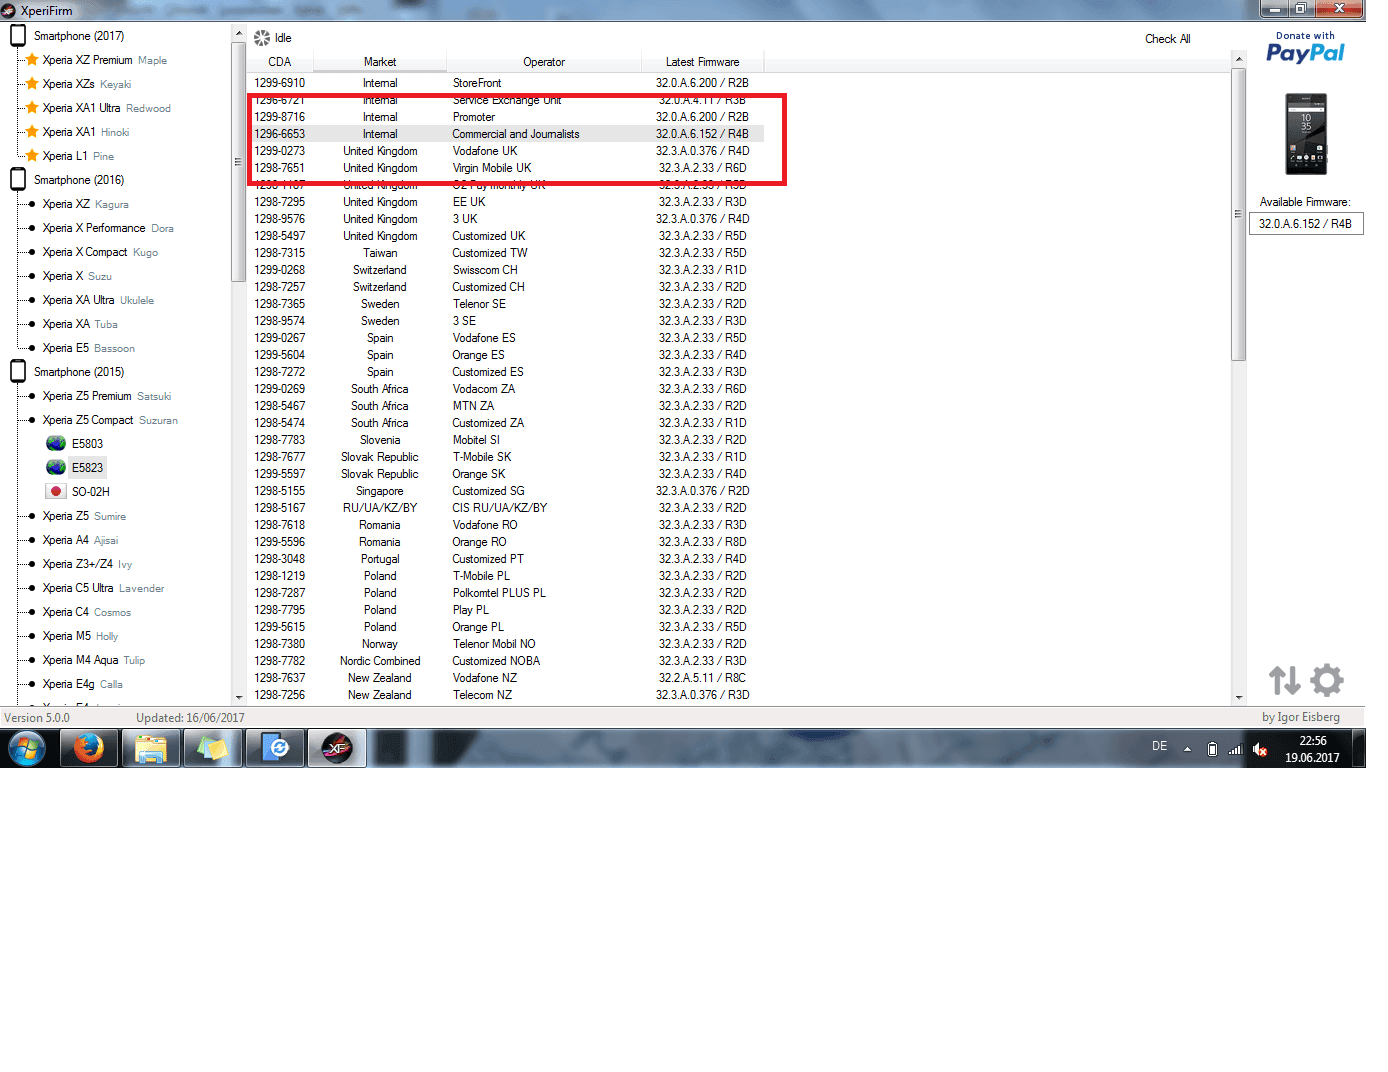Select Xperia A4 Ajisai in tree
The image size is (1388, 1072).
(x=80, y=540)
